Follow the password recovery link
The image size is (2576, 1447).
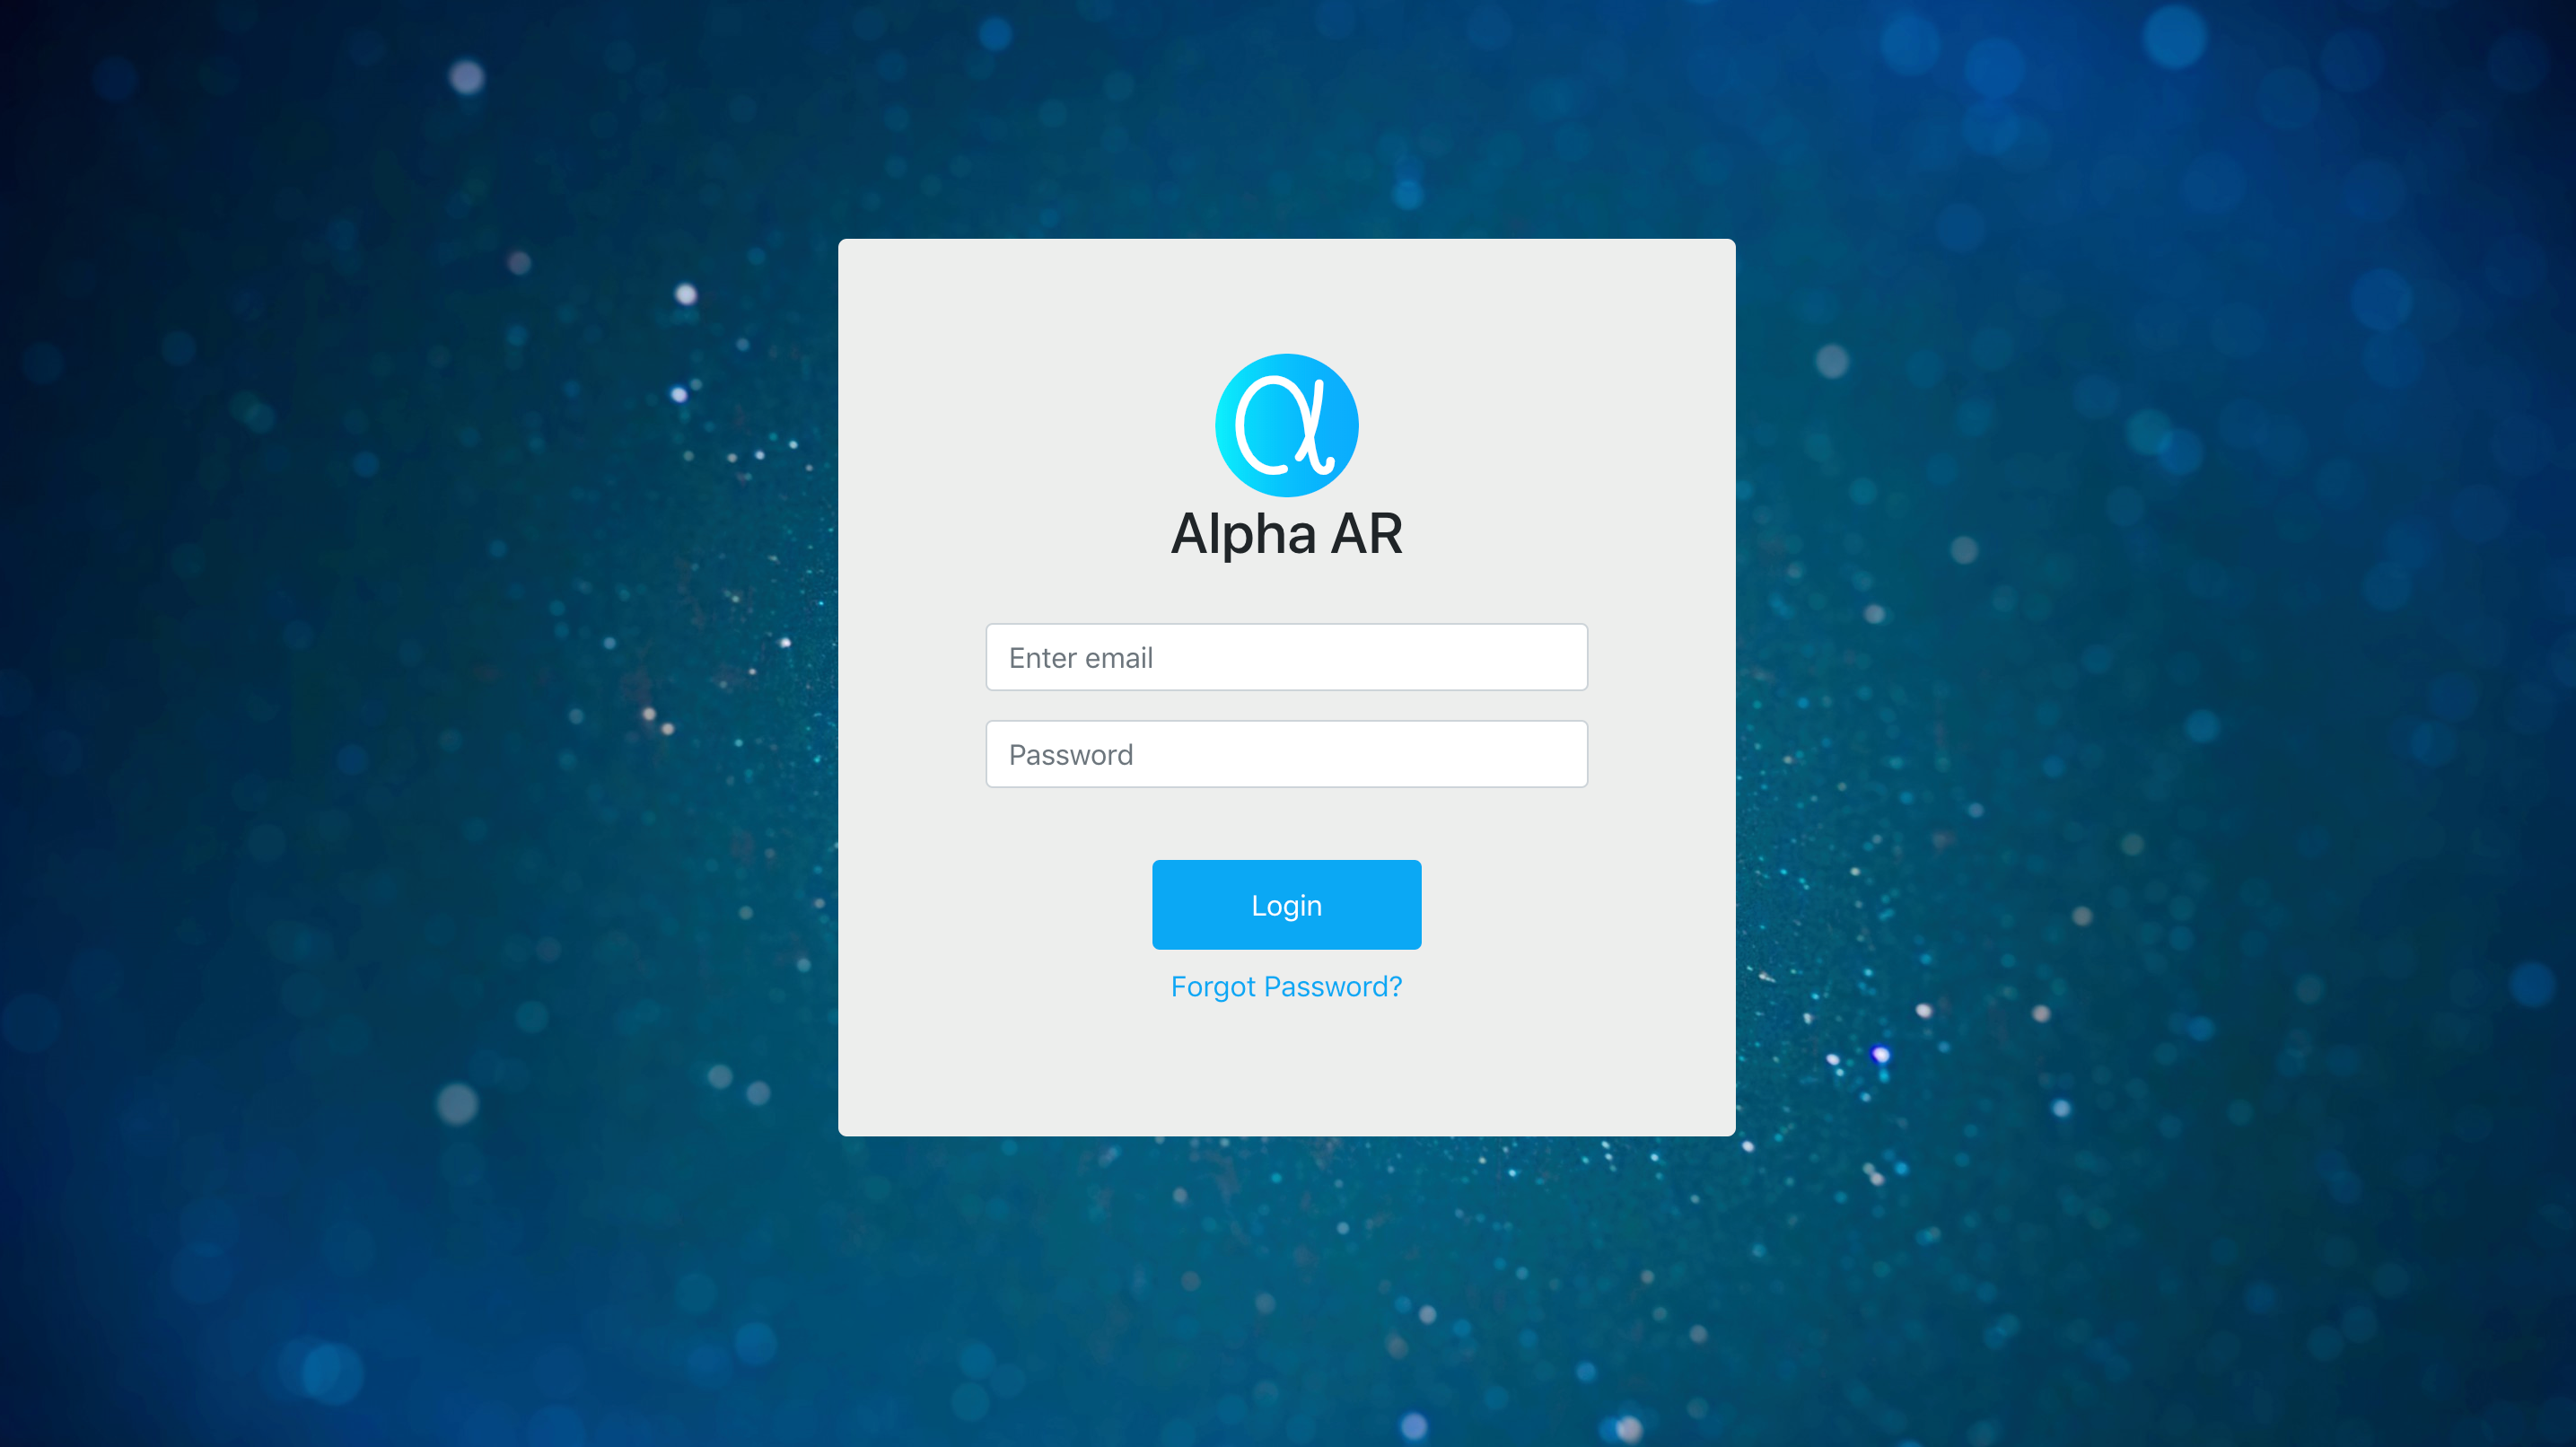[x=1286, y=986]
